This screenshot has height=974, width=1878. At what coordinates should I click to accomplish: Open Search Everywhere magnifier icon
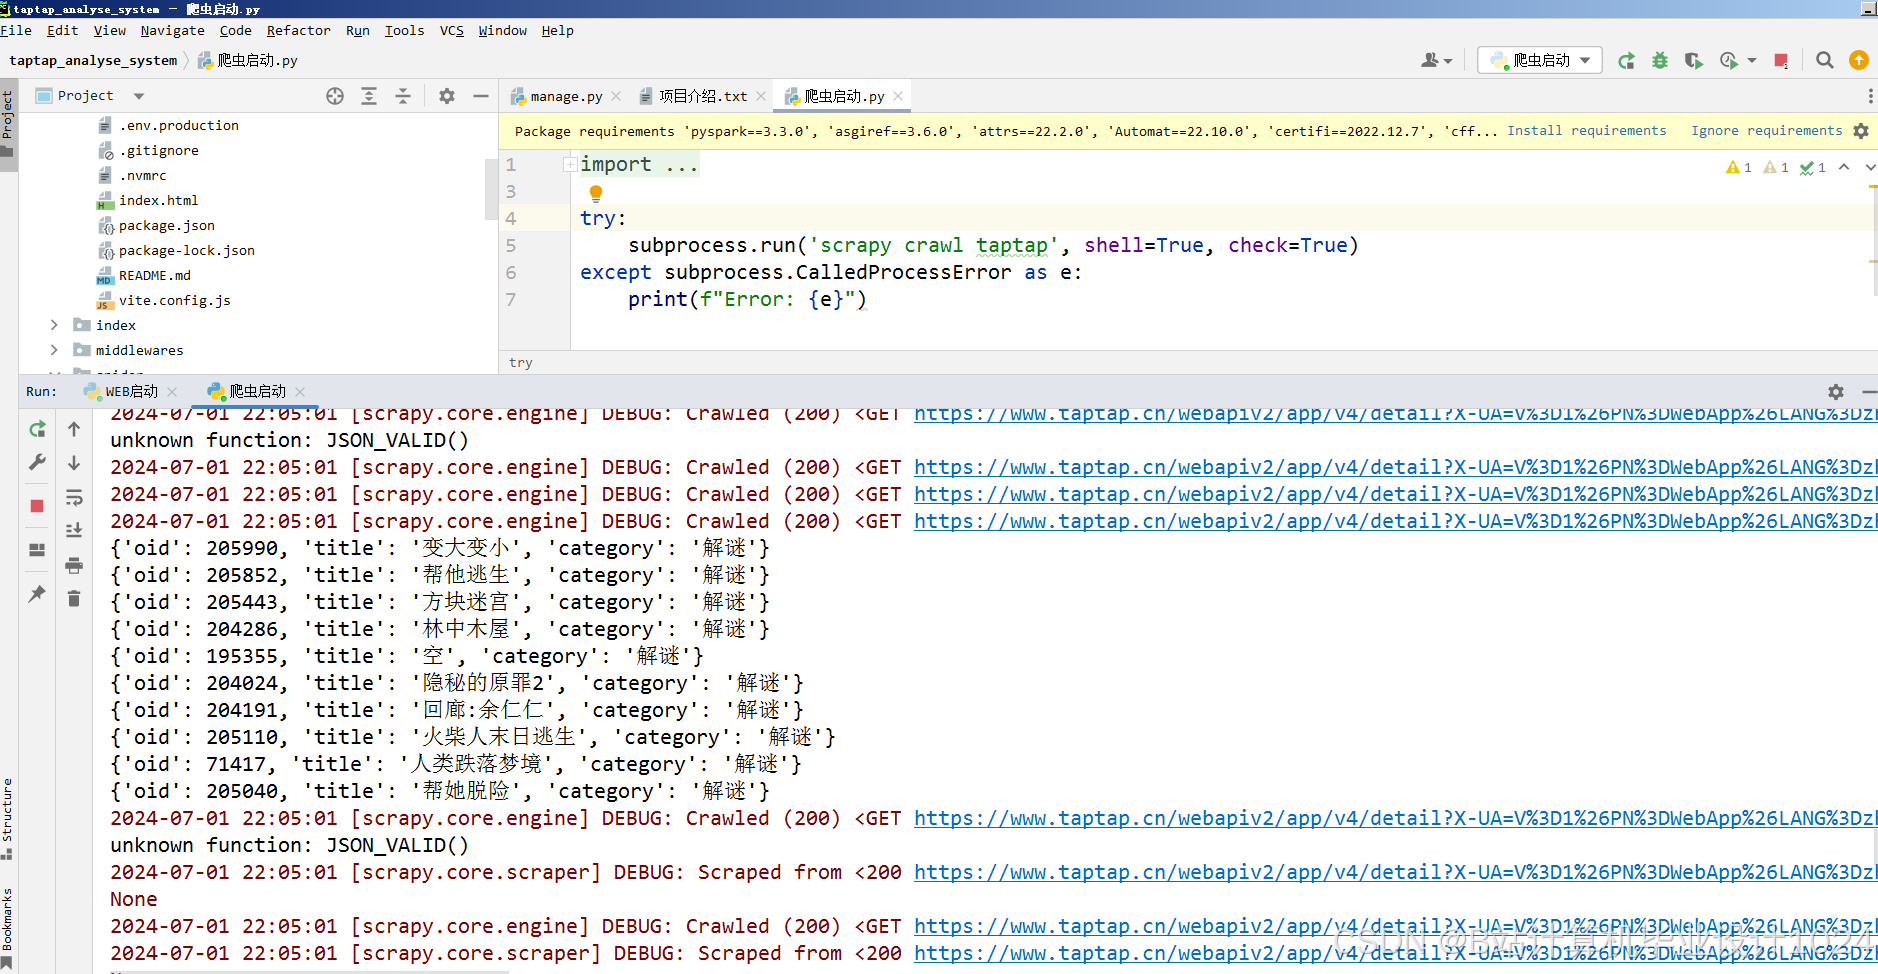1825,61
